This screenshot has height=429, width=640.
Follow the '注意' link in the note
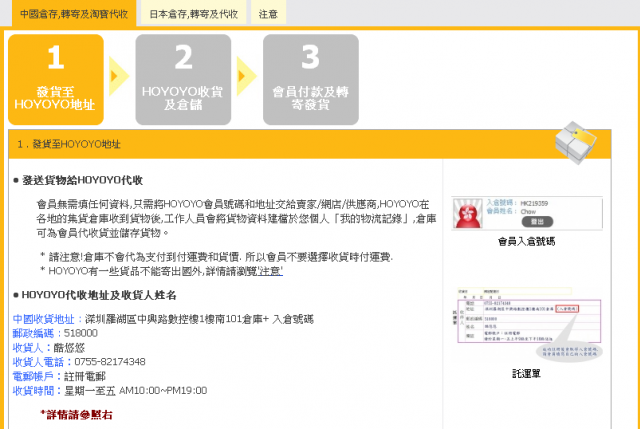pos(270,271)
